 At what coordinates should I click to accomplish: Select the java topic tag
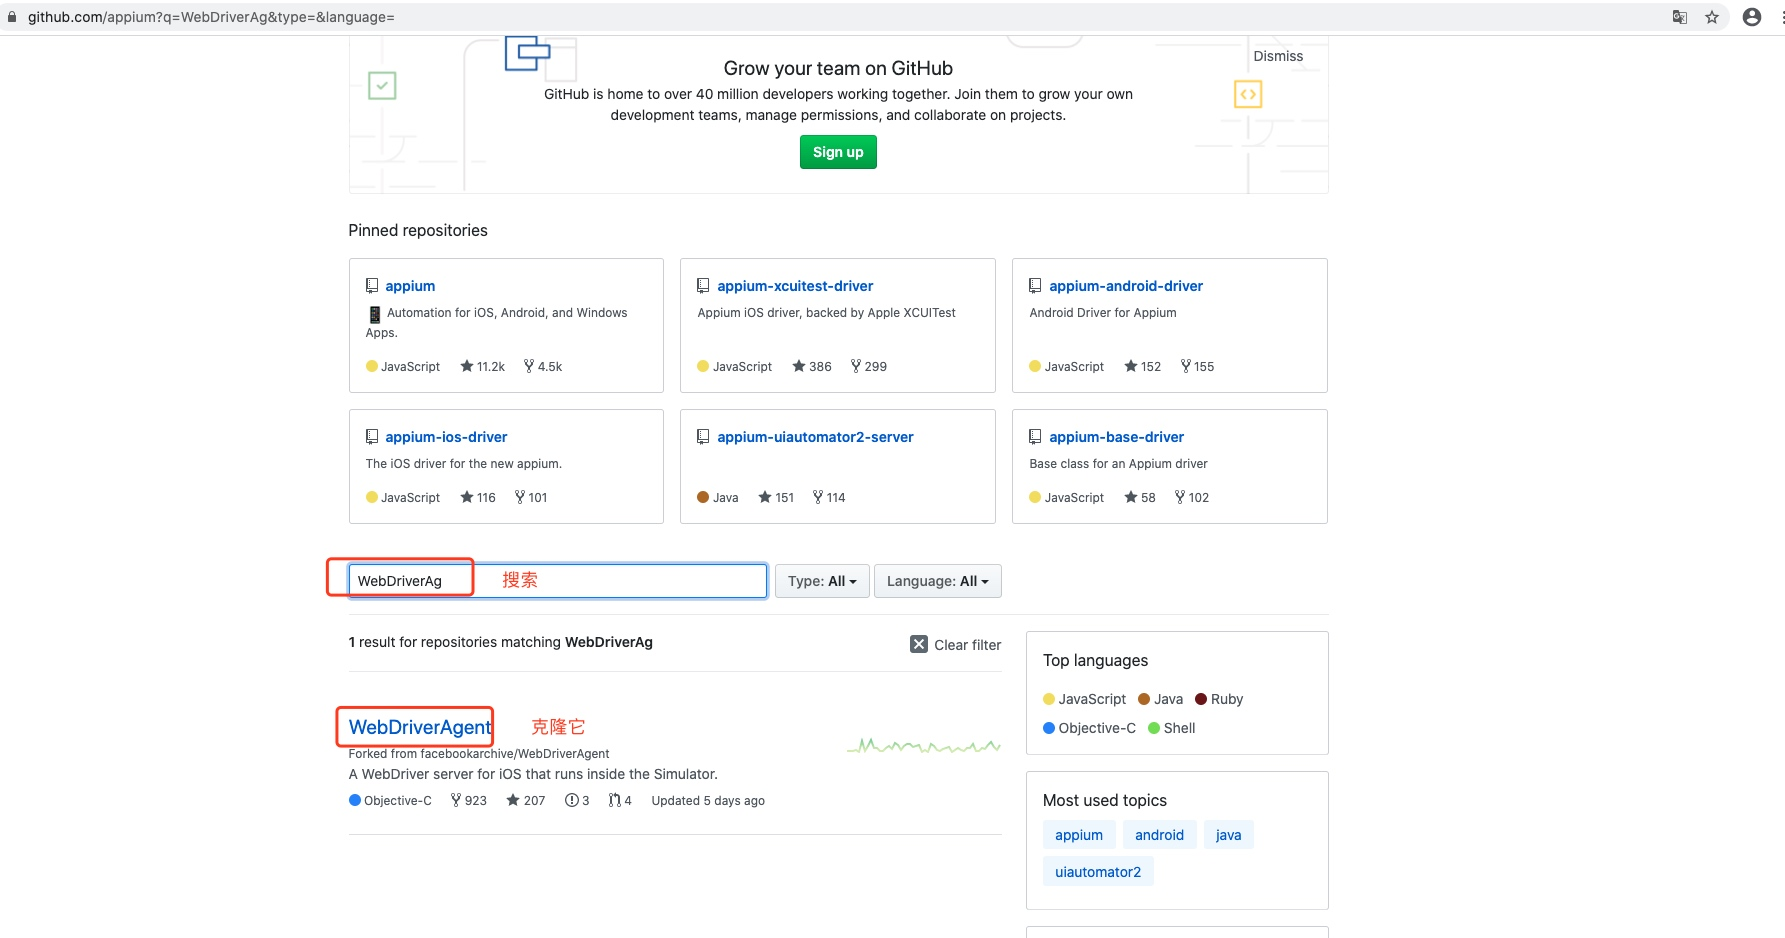coord(1229,835)
